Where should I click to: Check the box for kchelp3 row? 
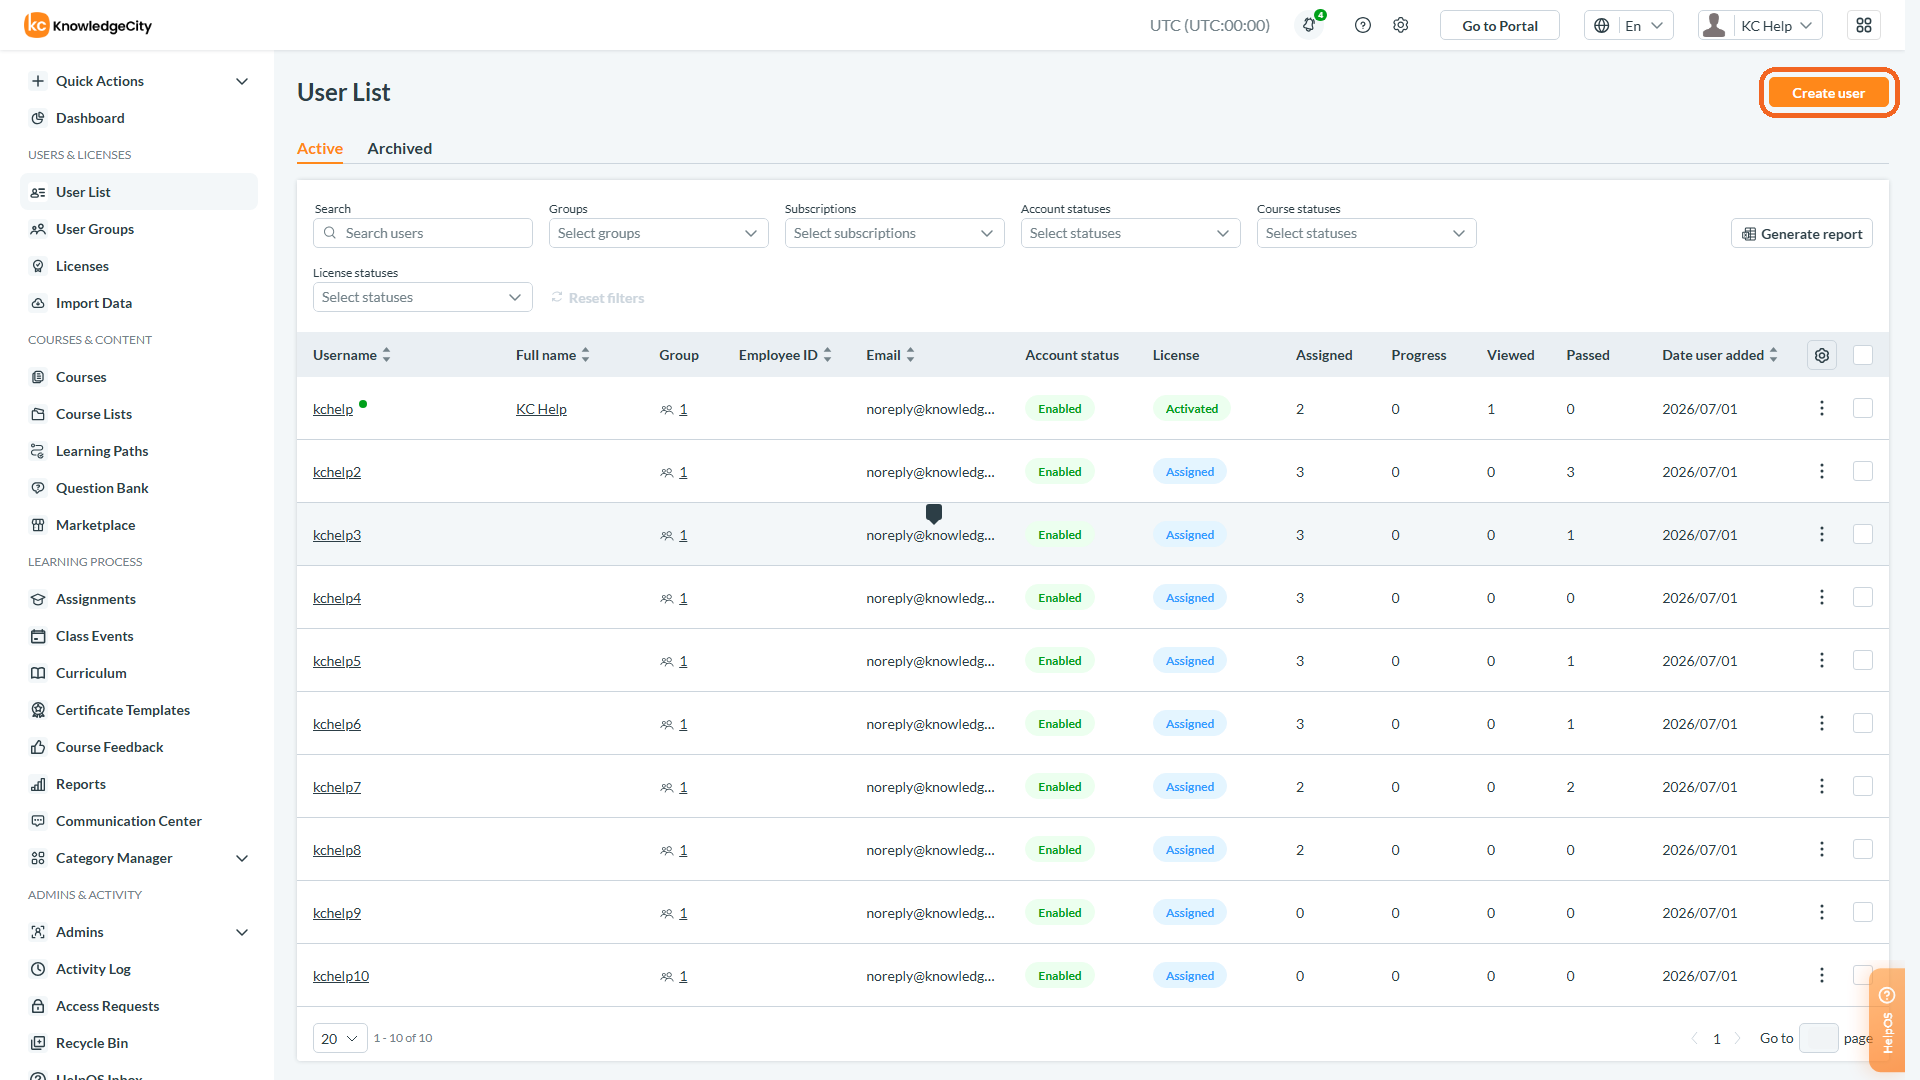click(1863, 534)
